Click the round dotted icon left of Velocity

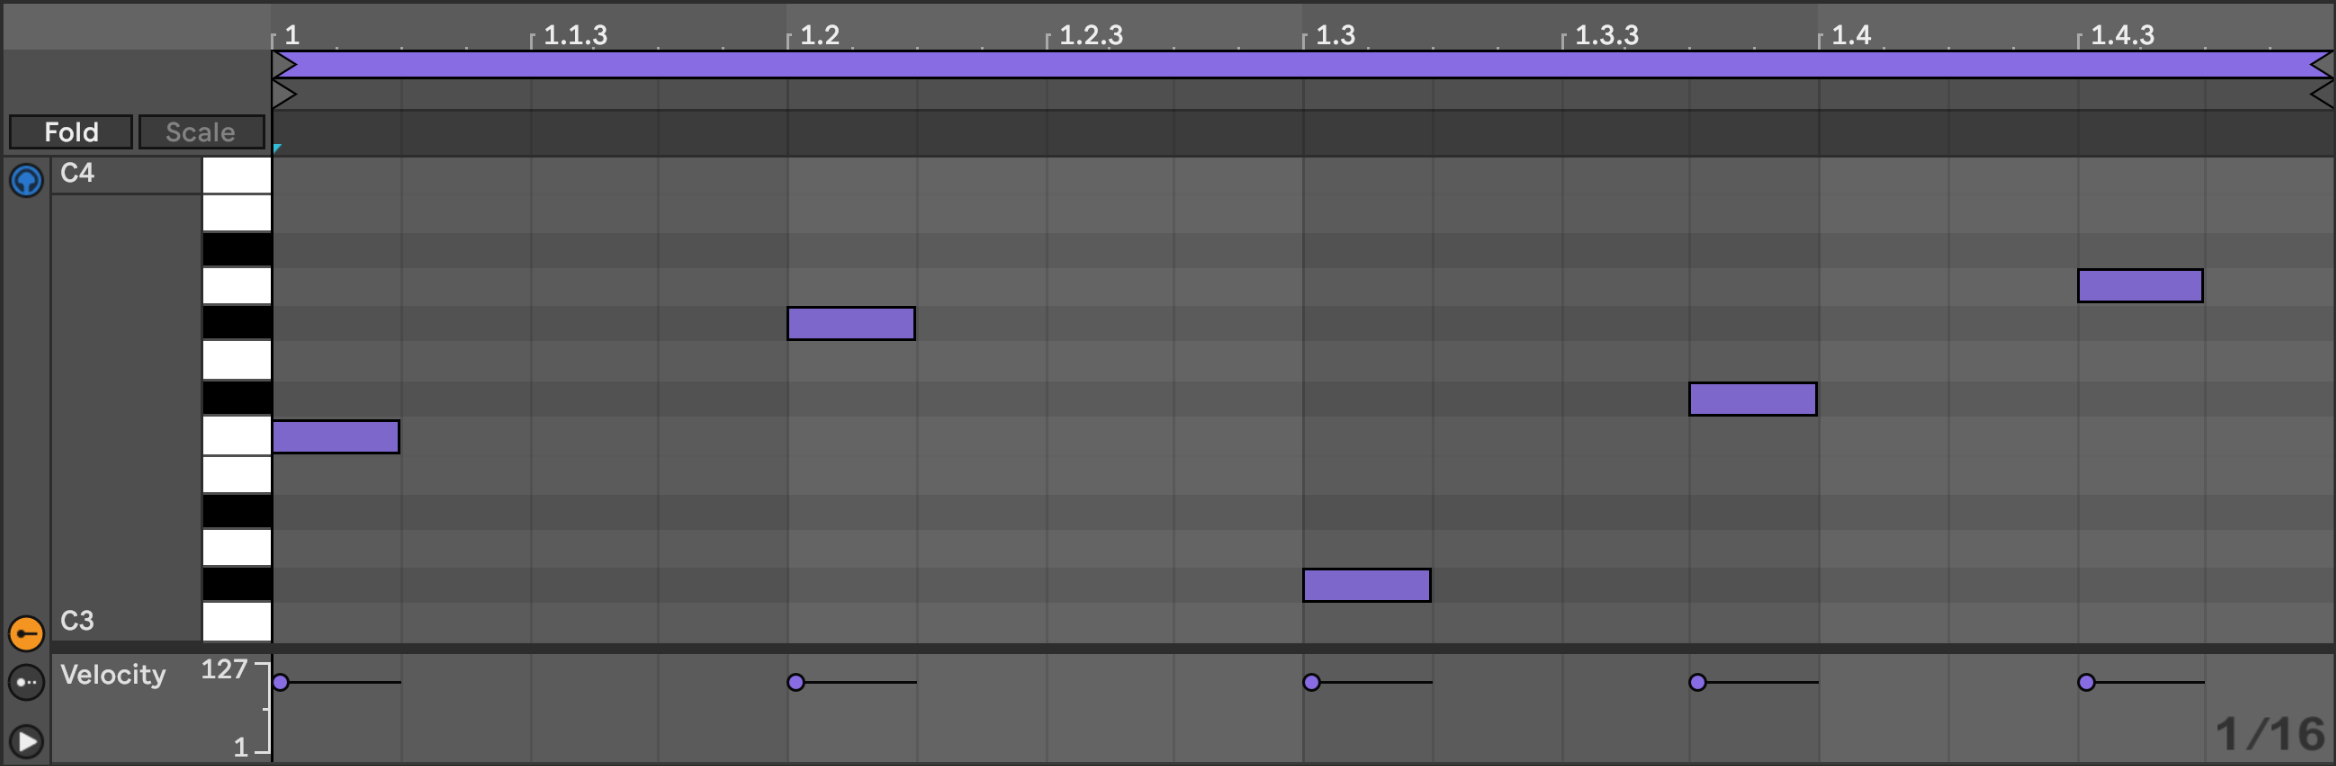click(26, 682)
